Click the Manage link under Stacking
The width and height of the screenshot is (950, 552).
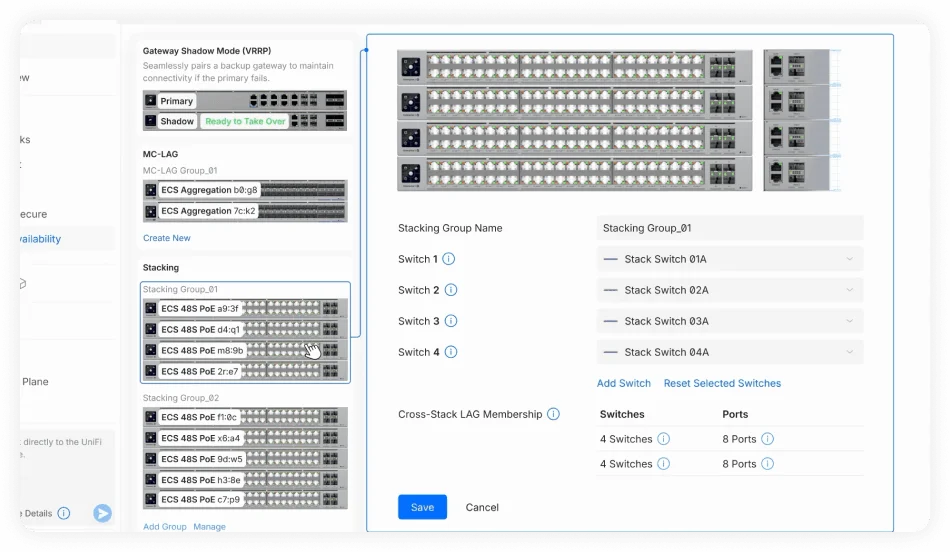(210, 527)
